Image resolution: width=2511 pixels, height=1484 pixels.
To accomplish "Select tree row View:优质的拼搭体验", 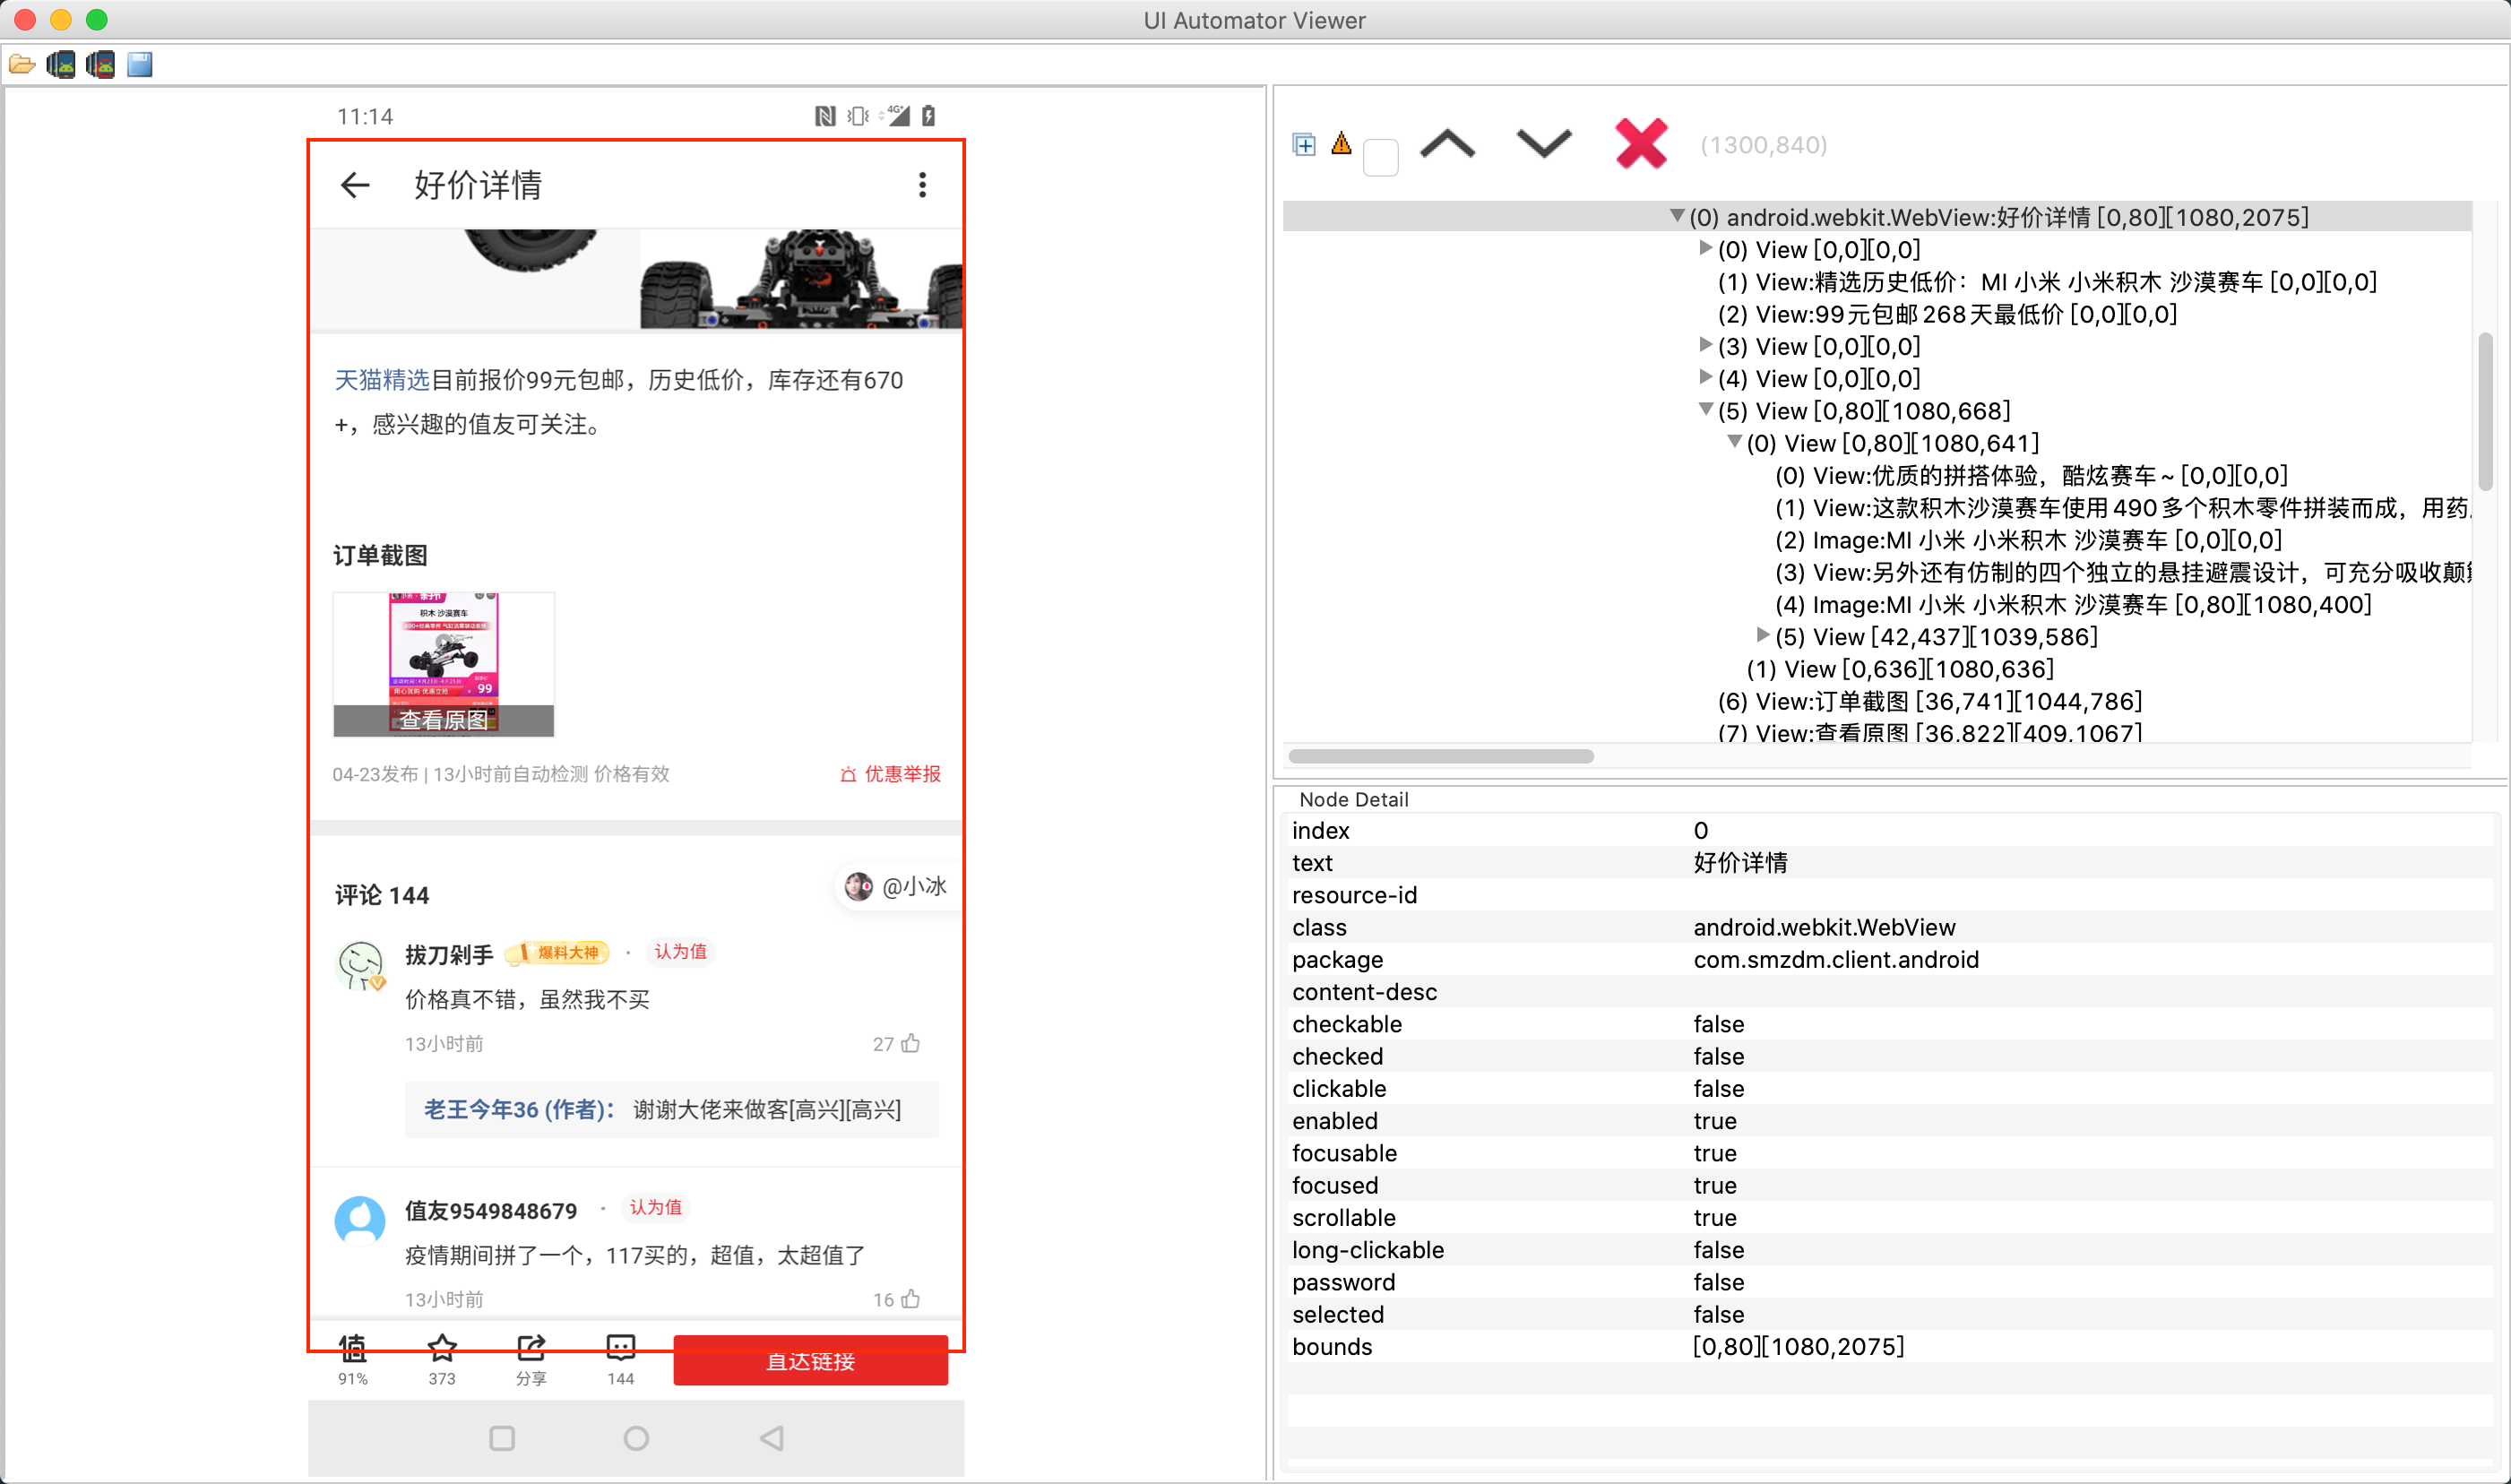I will tap(2030, 475).
